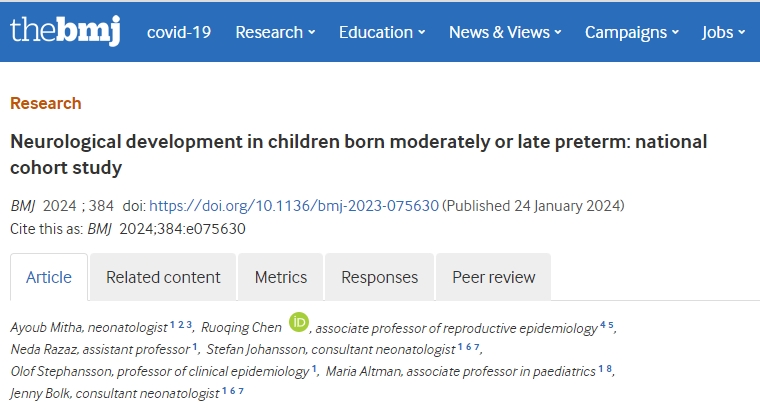
Task: Expand the Campaigns menu
Action: pyautogui.click(x=632, y=32)
